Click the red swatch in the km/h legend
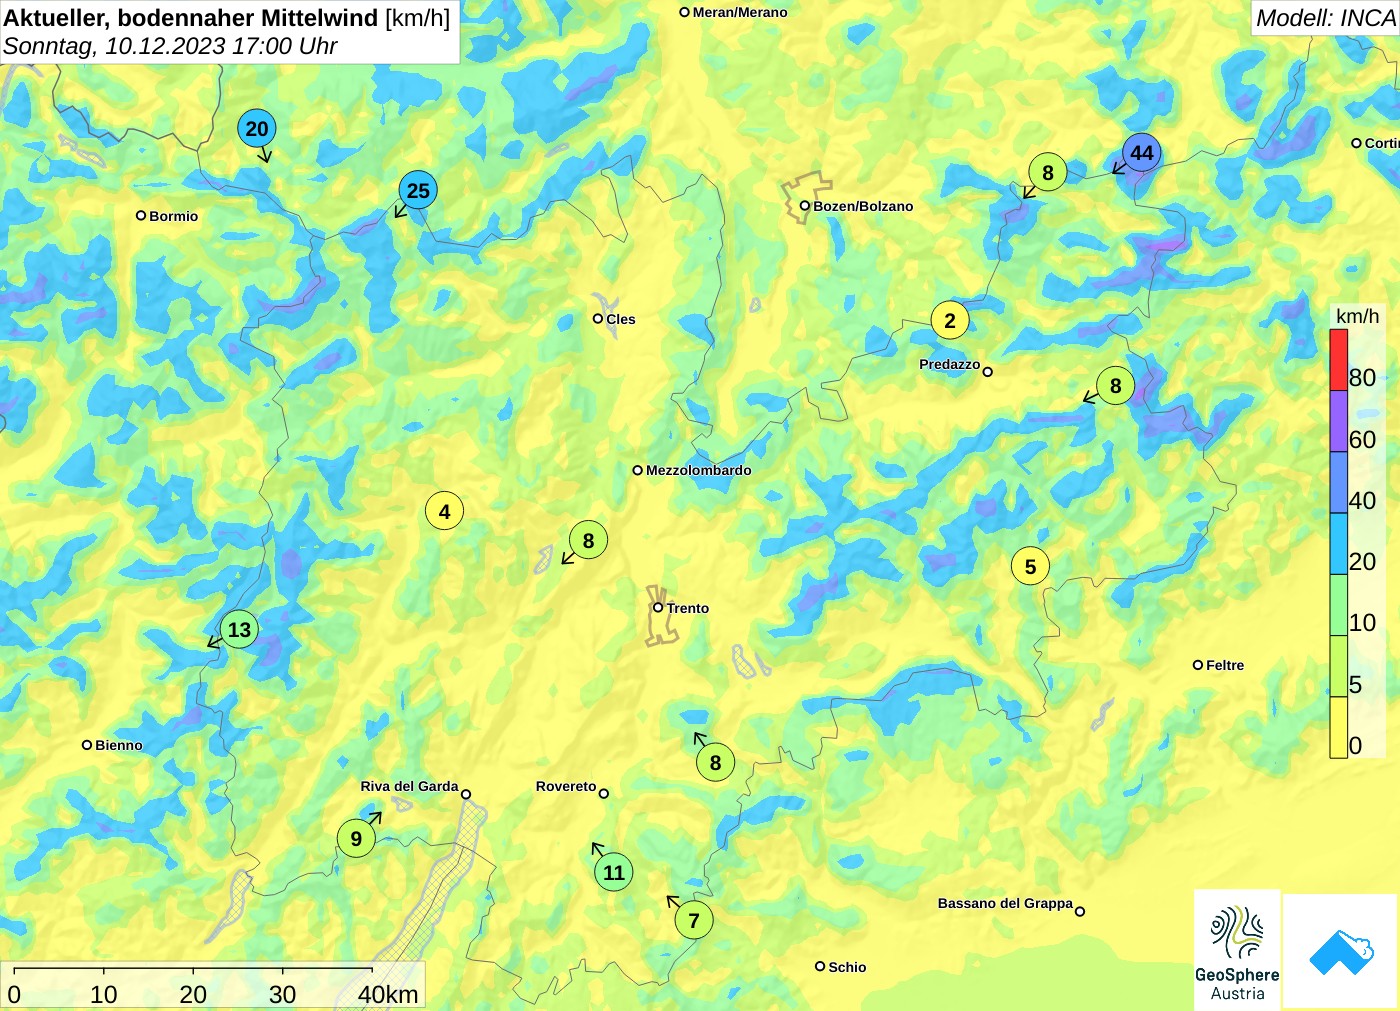 pos(1339,359)
